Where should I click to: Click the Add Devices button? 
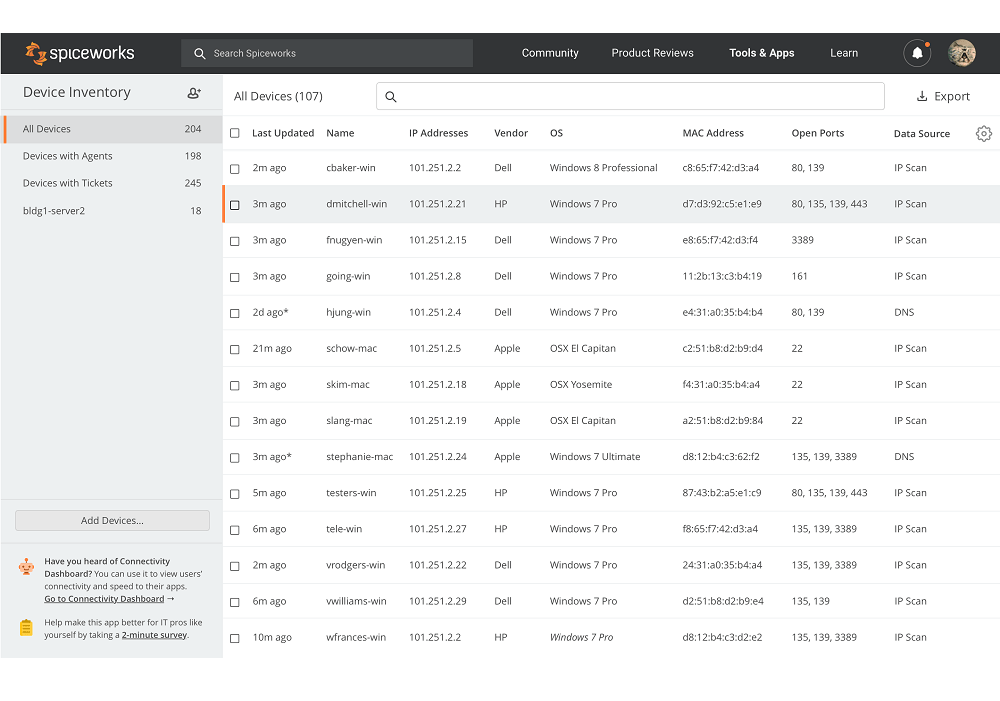111,520
